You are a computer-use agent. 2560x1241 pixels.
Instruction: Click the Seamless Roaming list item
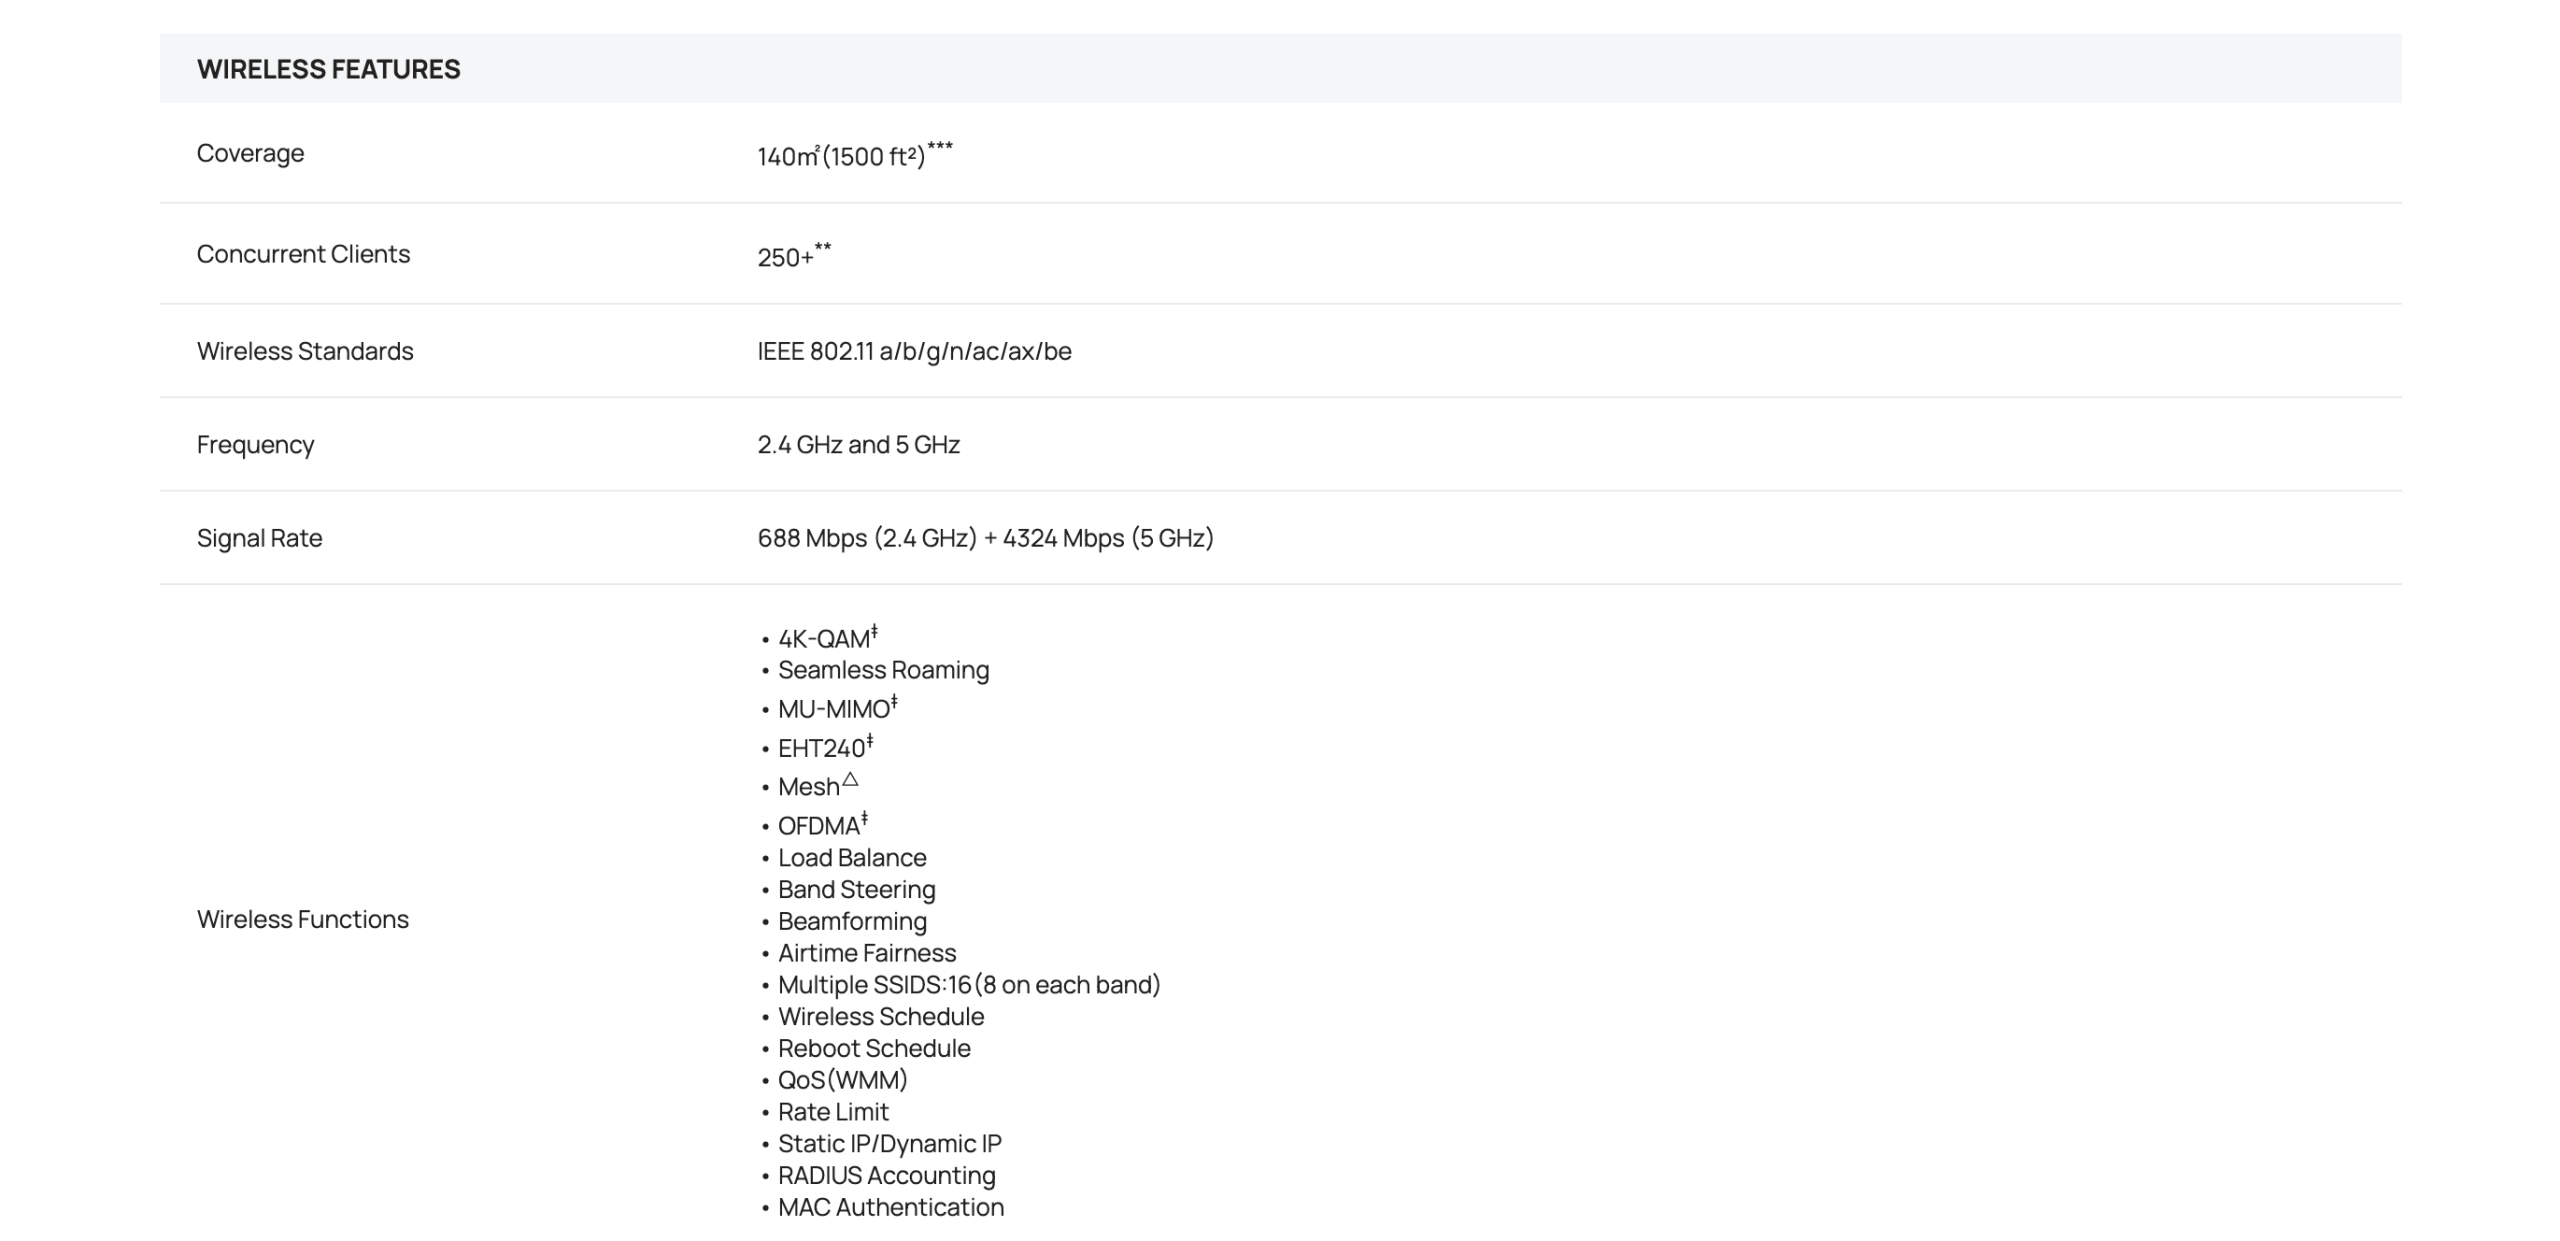[883, 670]
